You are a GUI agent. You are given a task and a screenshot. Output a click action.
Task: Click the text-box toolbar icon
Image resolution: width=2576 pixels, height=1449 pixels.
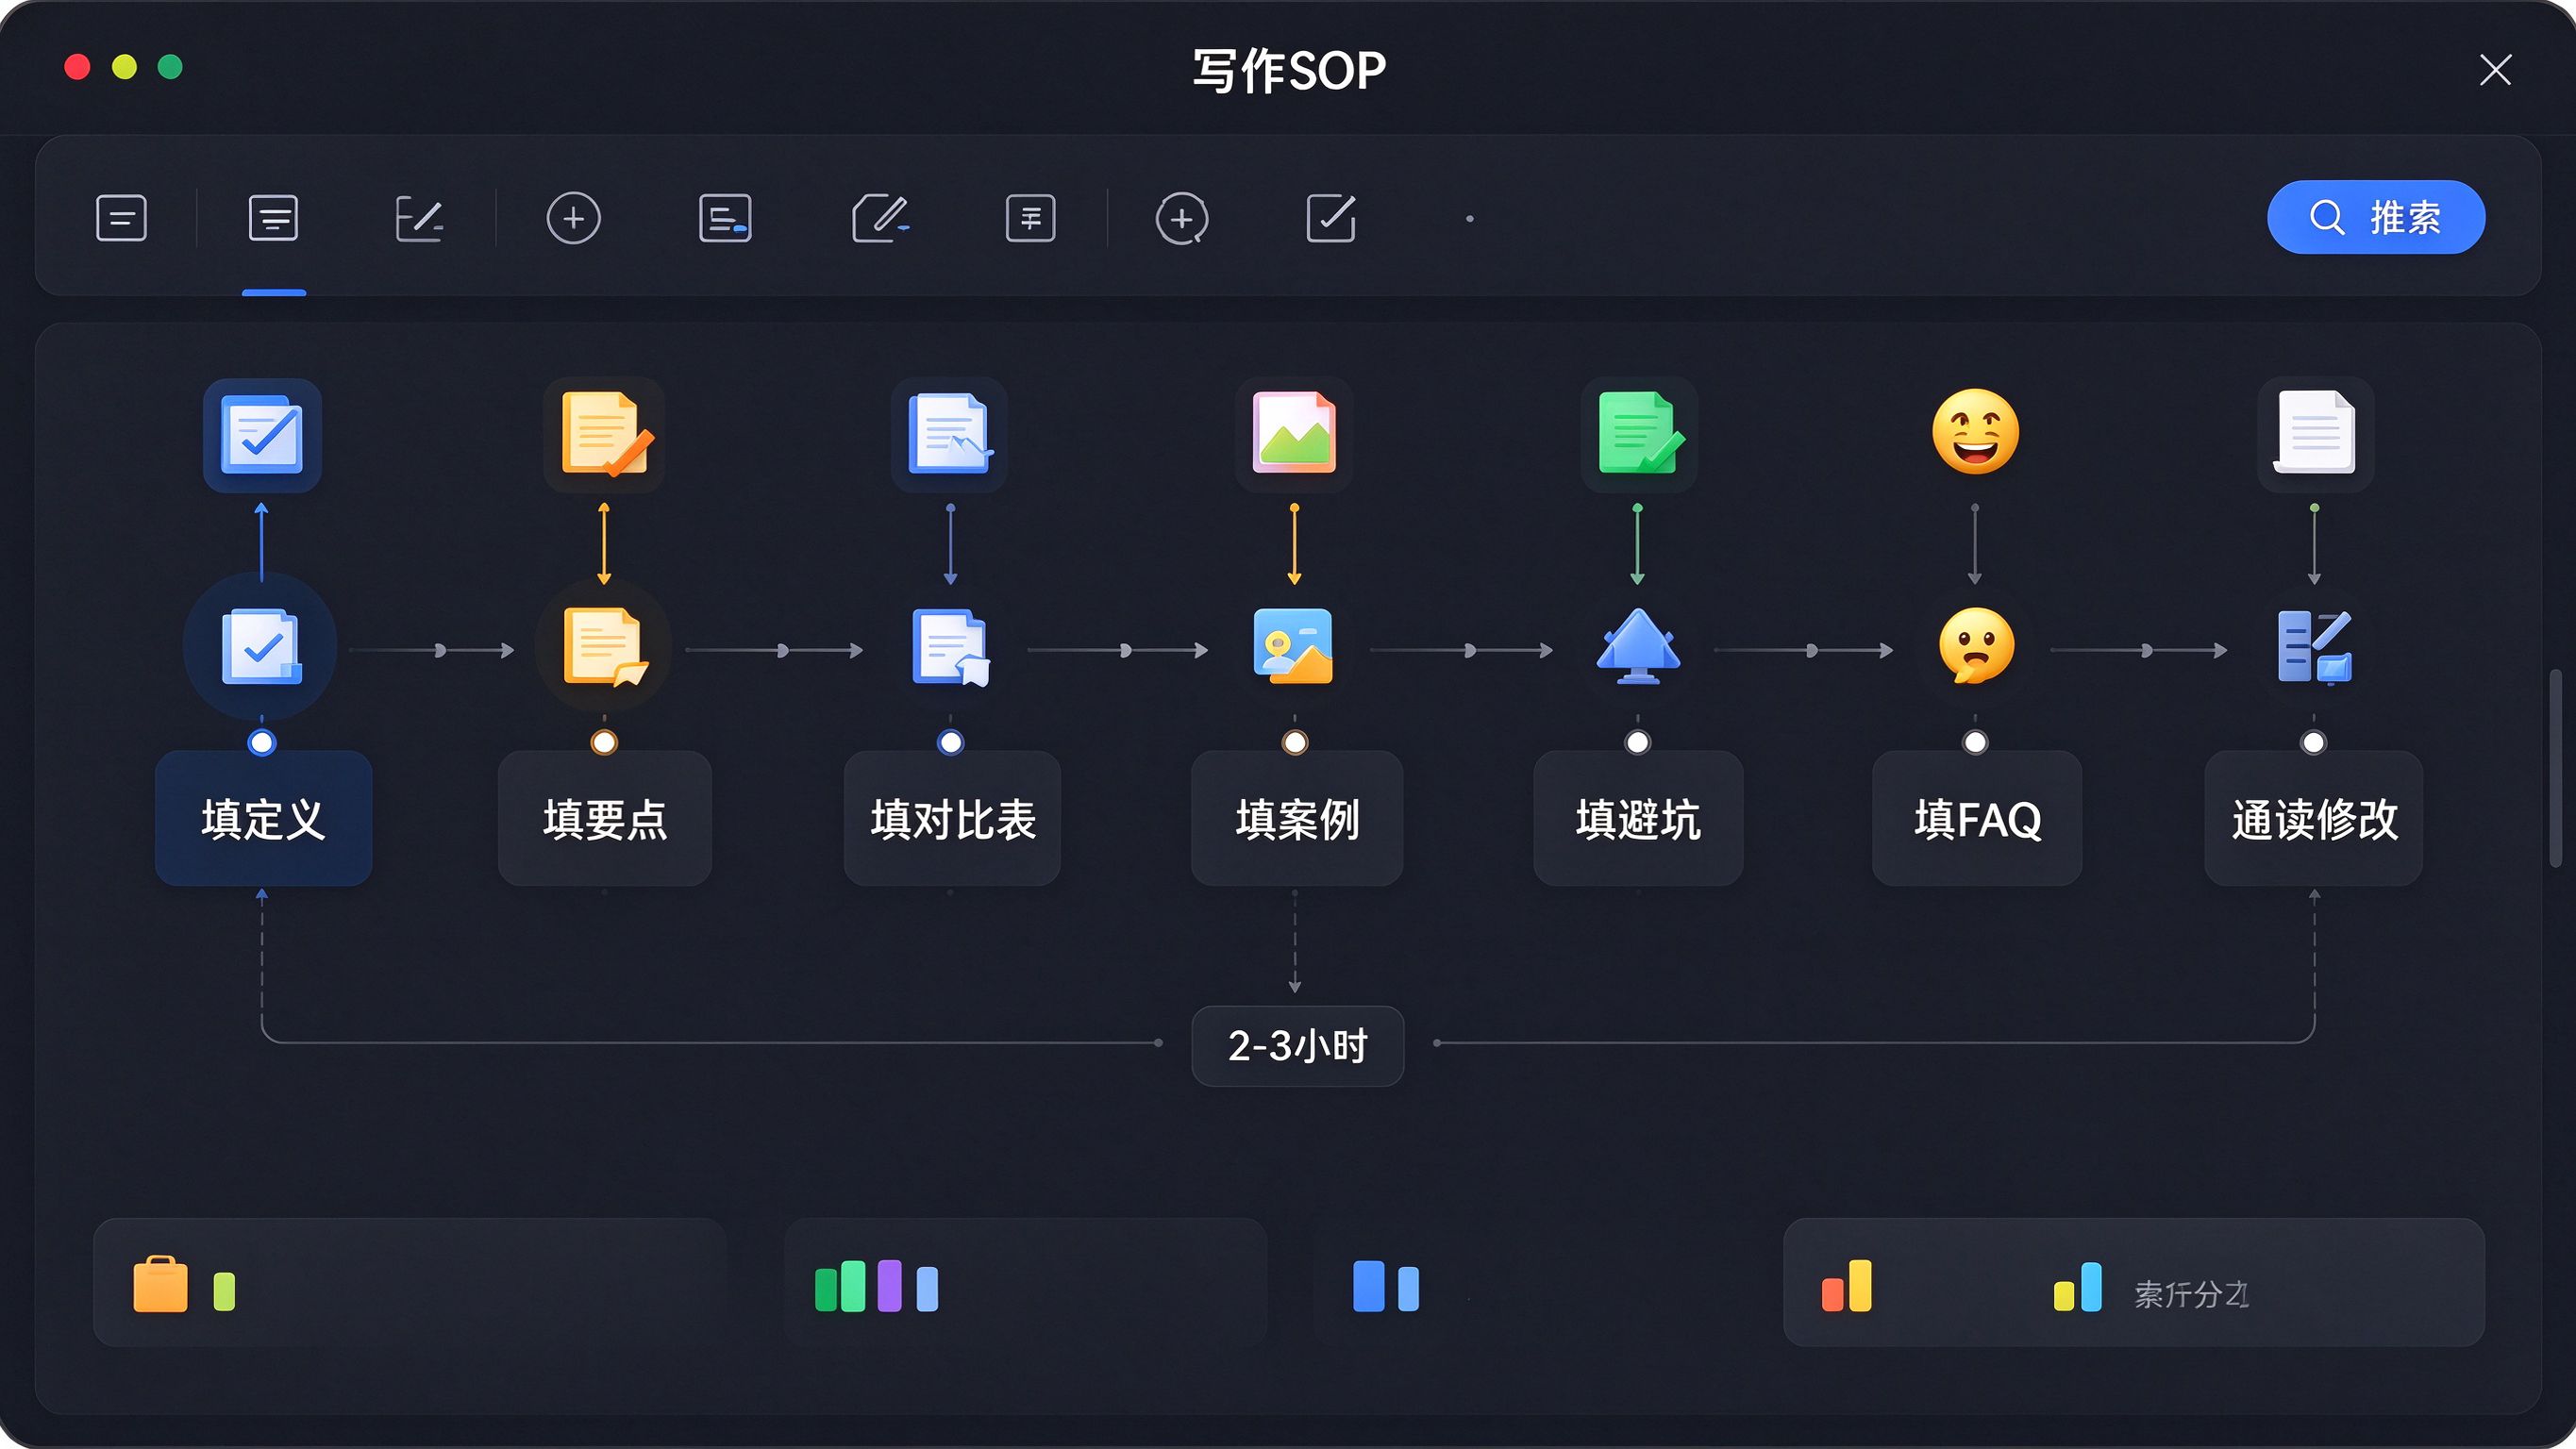[x=1030, y=218]
